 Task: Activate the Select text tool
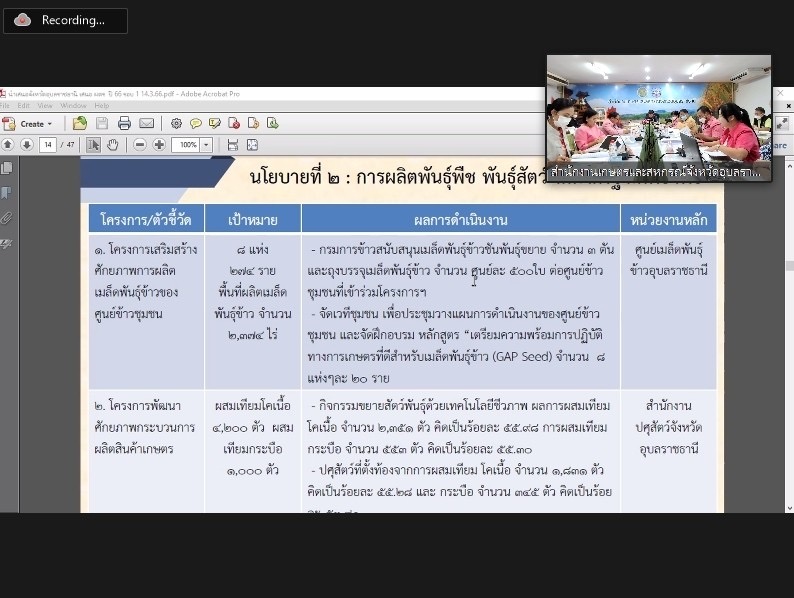coord(93,145)
